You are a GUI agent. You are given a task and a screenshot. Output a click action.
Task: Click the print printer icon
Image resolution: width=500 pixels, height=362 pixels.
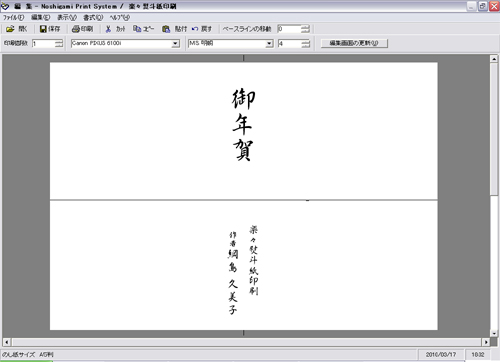(76, 29)
